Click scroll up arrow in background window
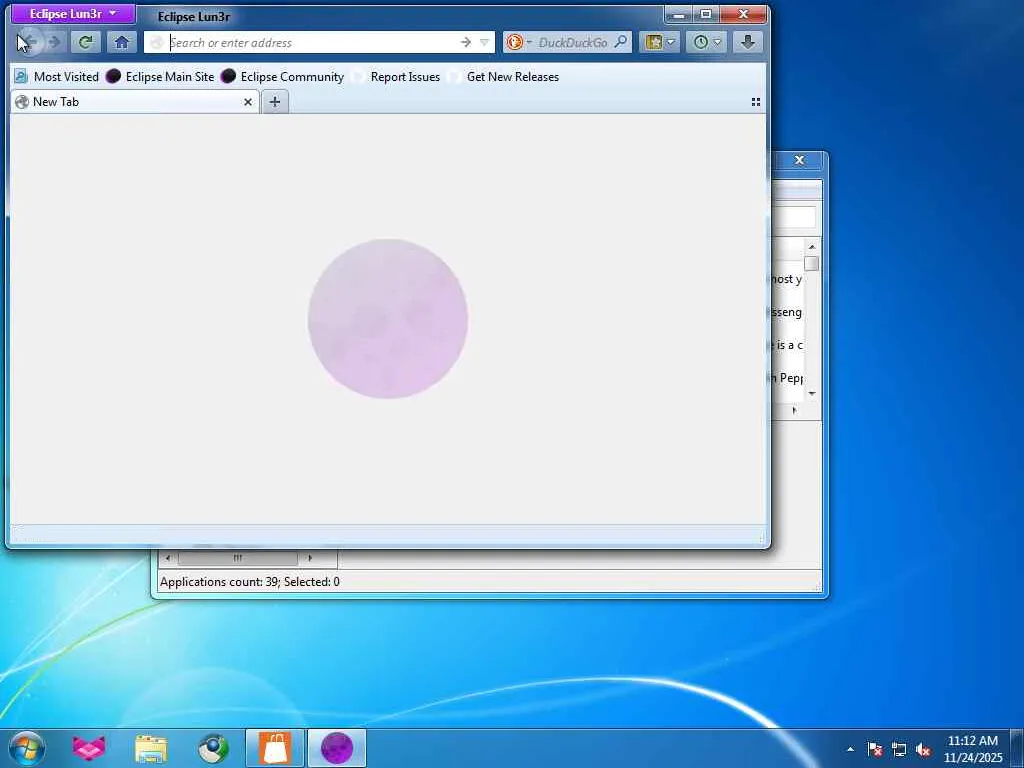Screen dimensions: 1024x768 812,247
